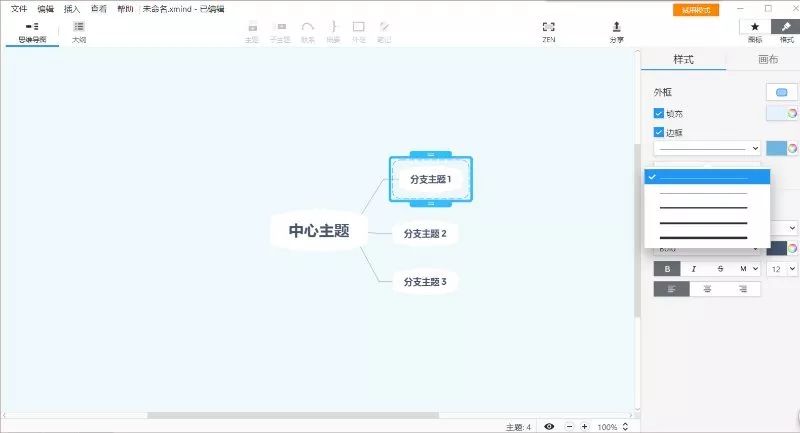The height and width of the screenshot is (433, 800).
Task: Open the View (查看) menu
Action: click(98, 9)
